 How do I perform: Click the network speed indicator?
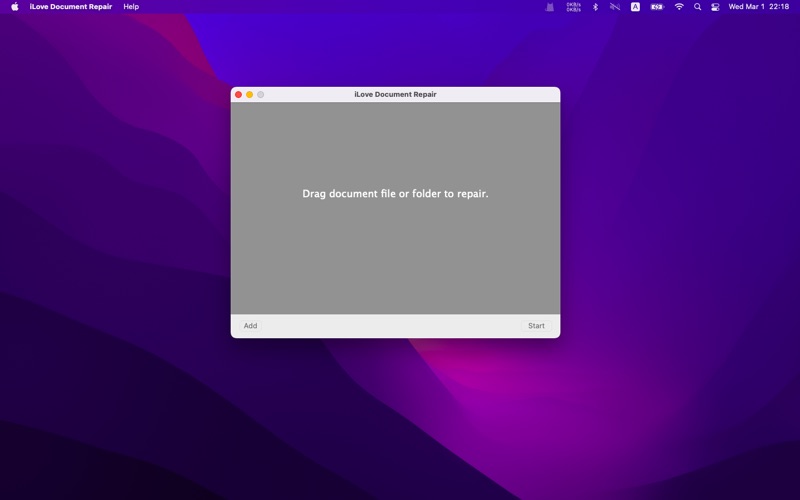pyautogui.click(x=573, y=7)
